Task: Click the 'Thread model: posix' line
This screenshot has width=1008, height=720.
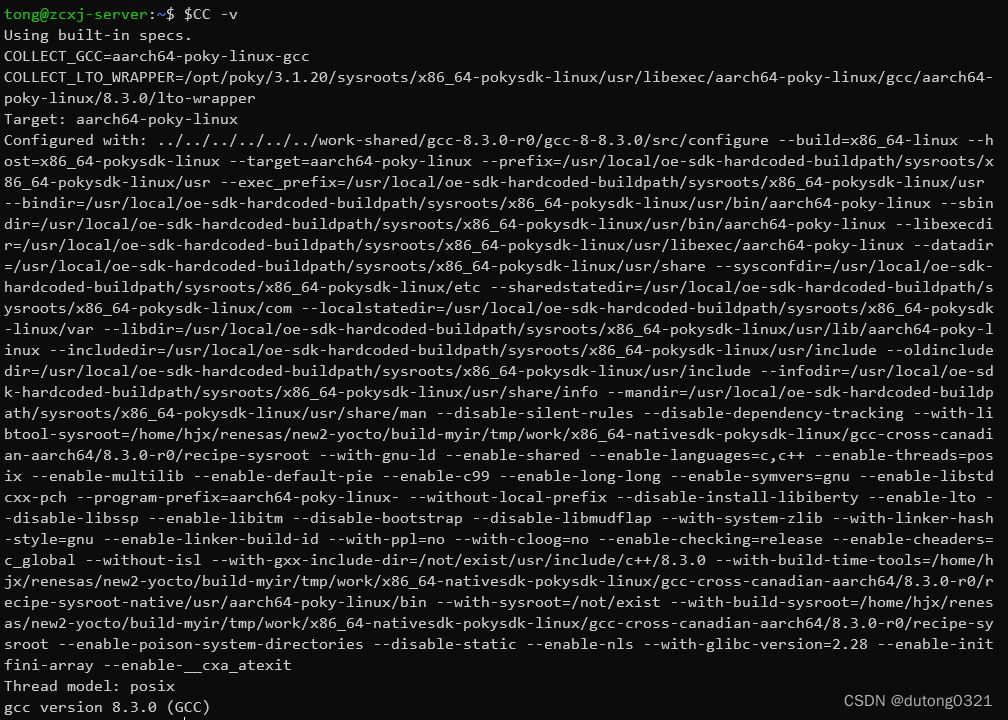Action: point(89,686)
